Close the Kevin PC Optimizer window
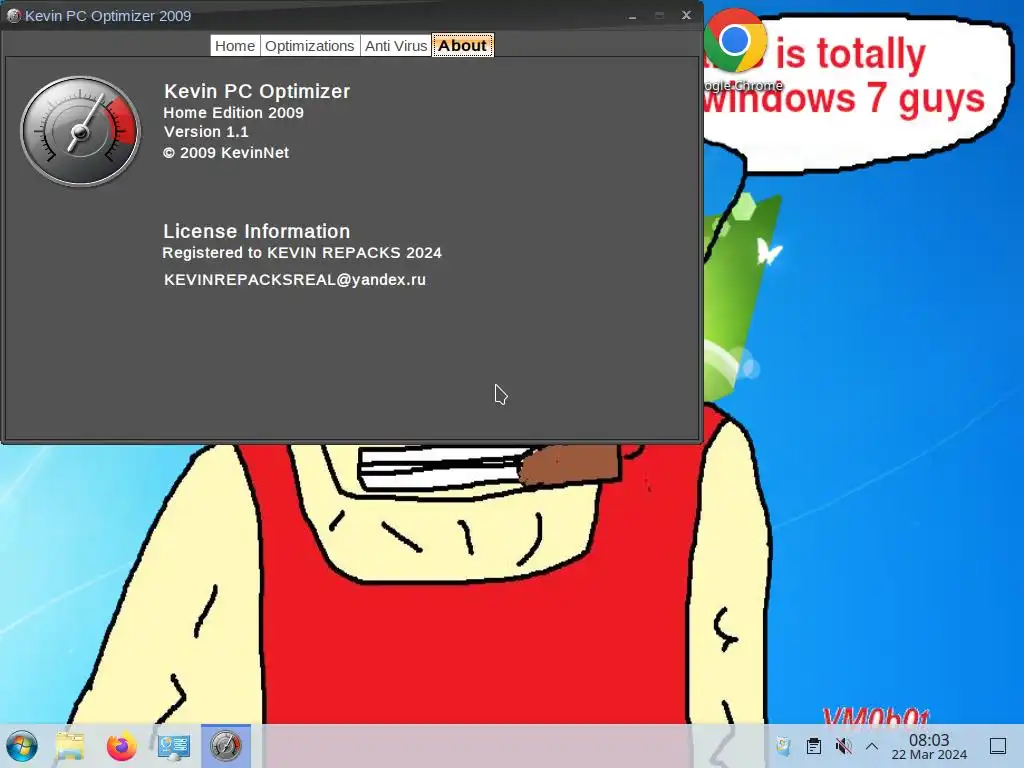The width and height of the screenshot is (1024, 768). (686, 15)
